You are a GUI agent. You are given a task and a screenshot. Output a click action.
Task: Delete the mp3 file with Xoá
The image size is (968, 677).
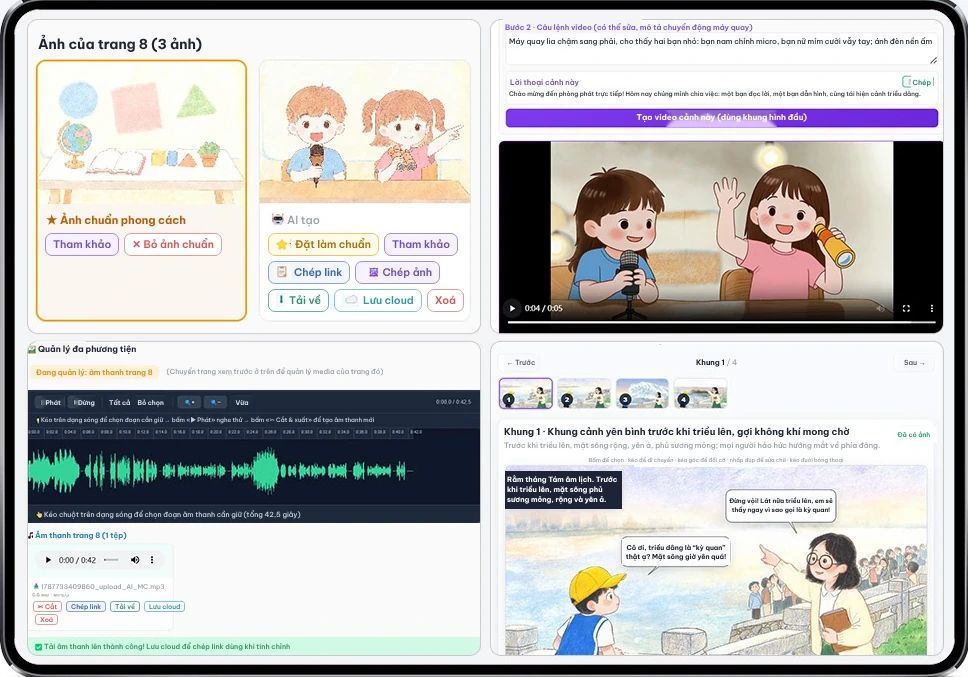[x=46, y=620]
